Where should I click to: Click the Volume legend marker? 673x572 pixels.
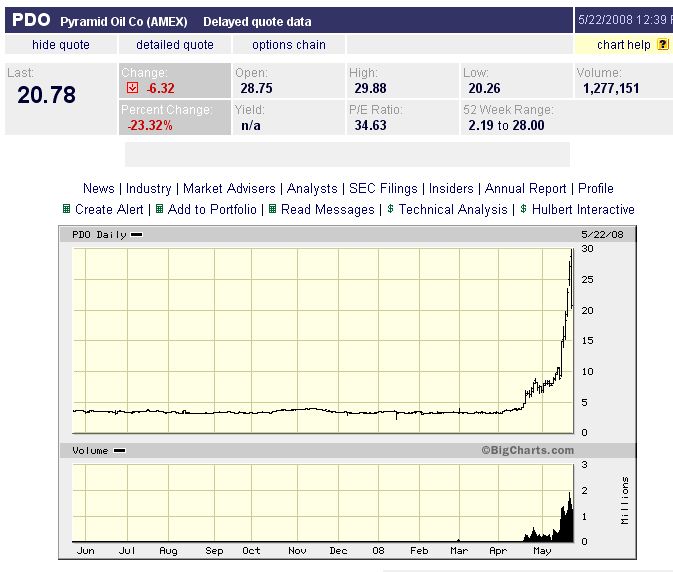pos(119,451)
